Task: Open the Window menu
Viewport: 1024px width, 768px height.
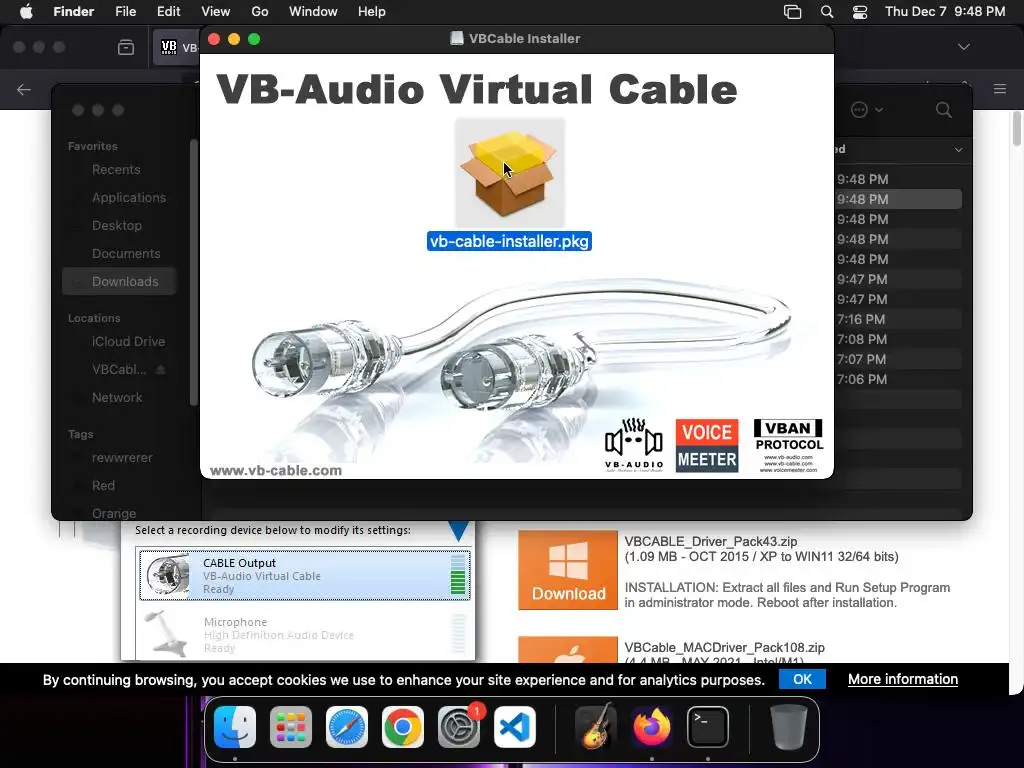Action: click(x=313, y=12)
